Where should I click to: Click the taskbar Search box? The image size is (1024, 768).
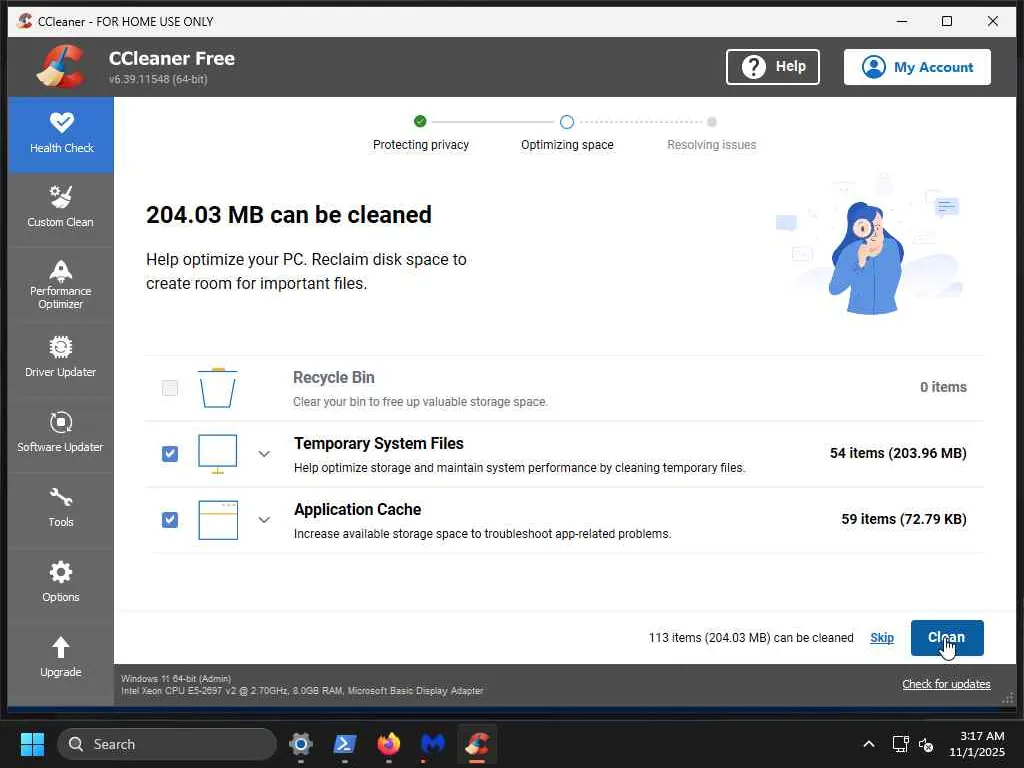click(167, 744)
